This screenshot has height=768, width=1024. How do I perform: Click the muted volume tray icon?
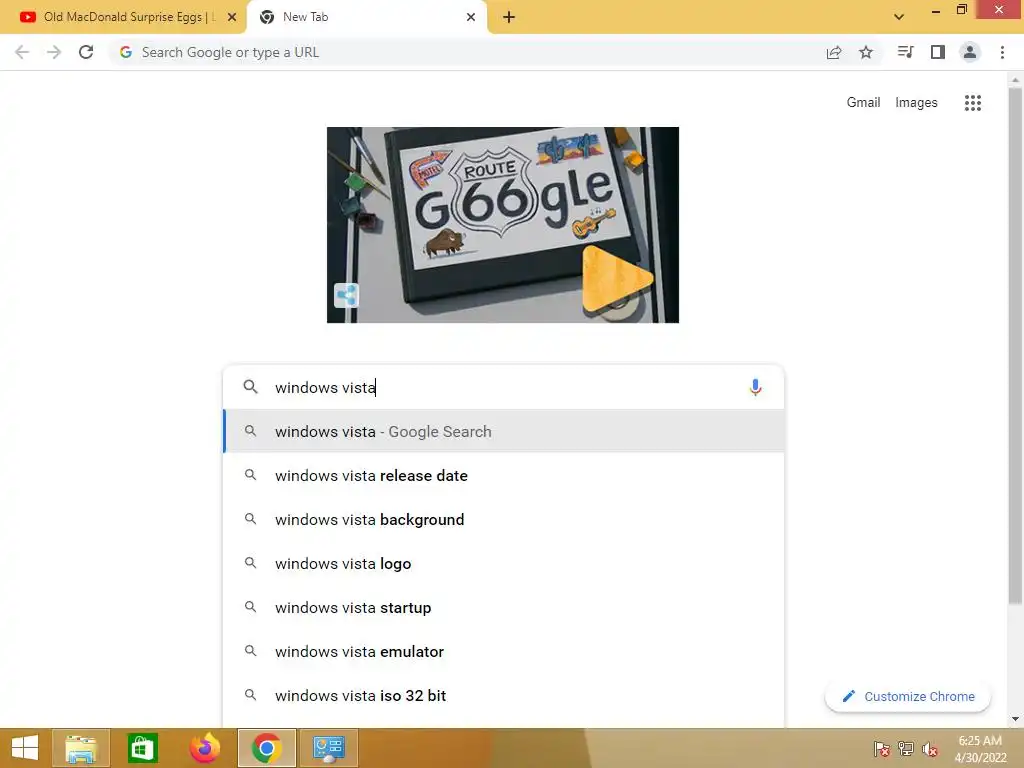click(x=930, y=748)
